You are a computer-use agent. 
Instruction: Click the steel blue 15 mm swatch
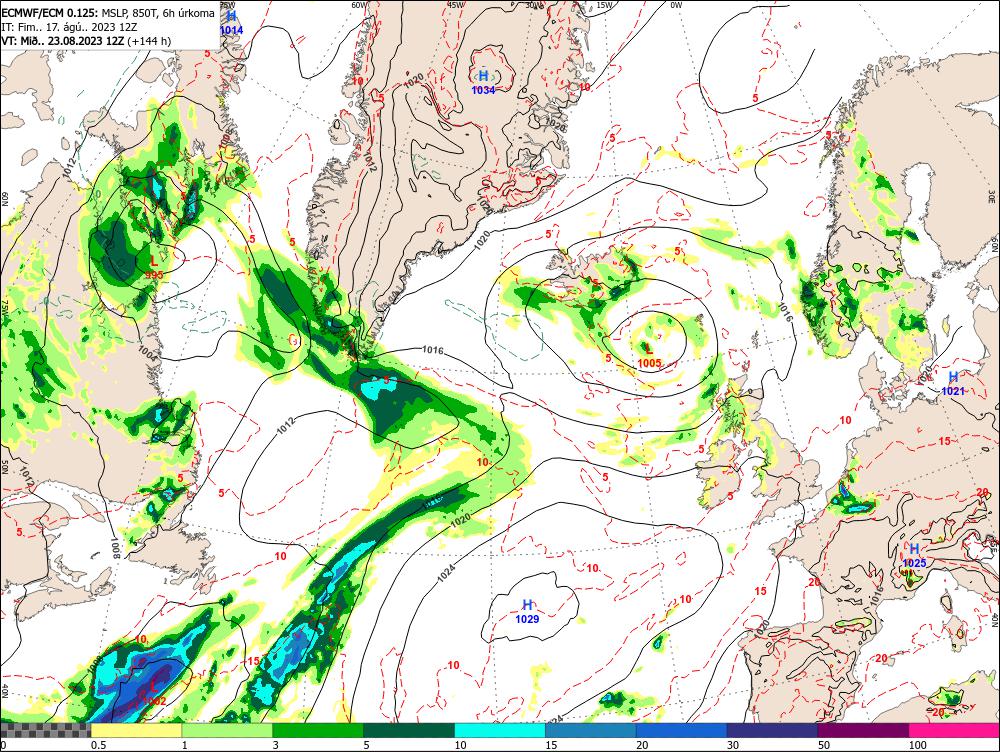click(591, 730)
